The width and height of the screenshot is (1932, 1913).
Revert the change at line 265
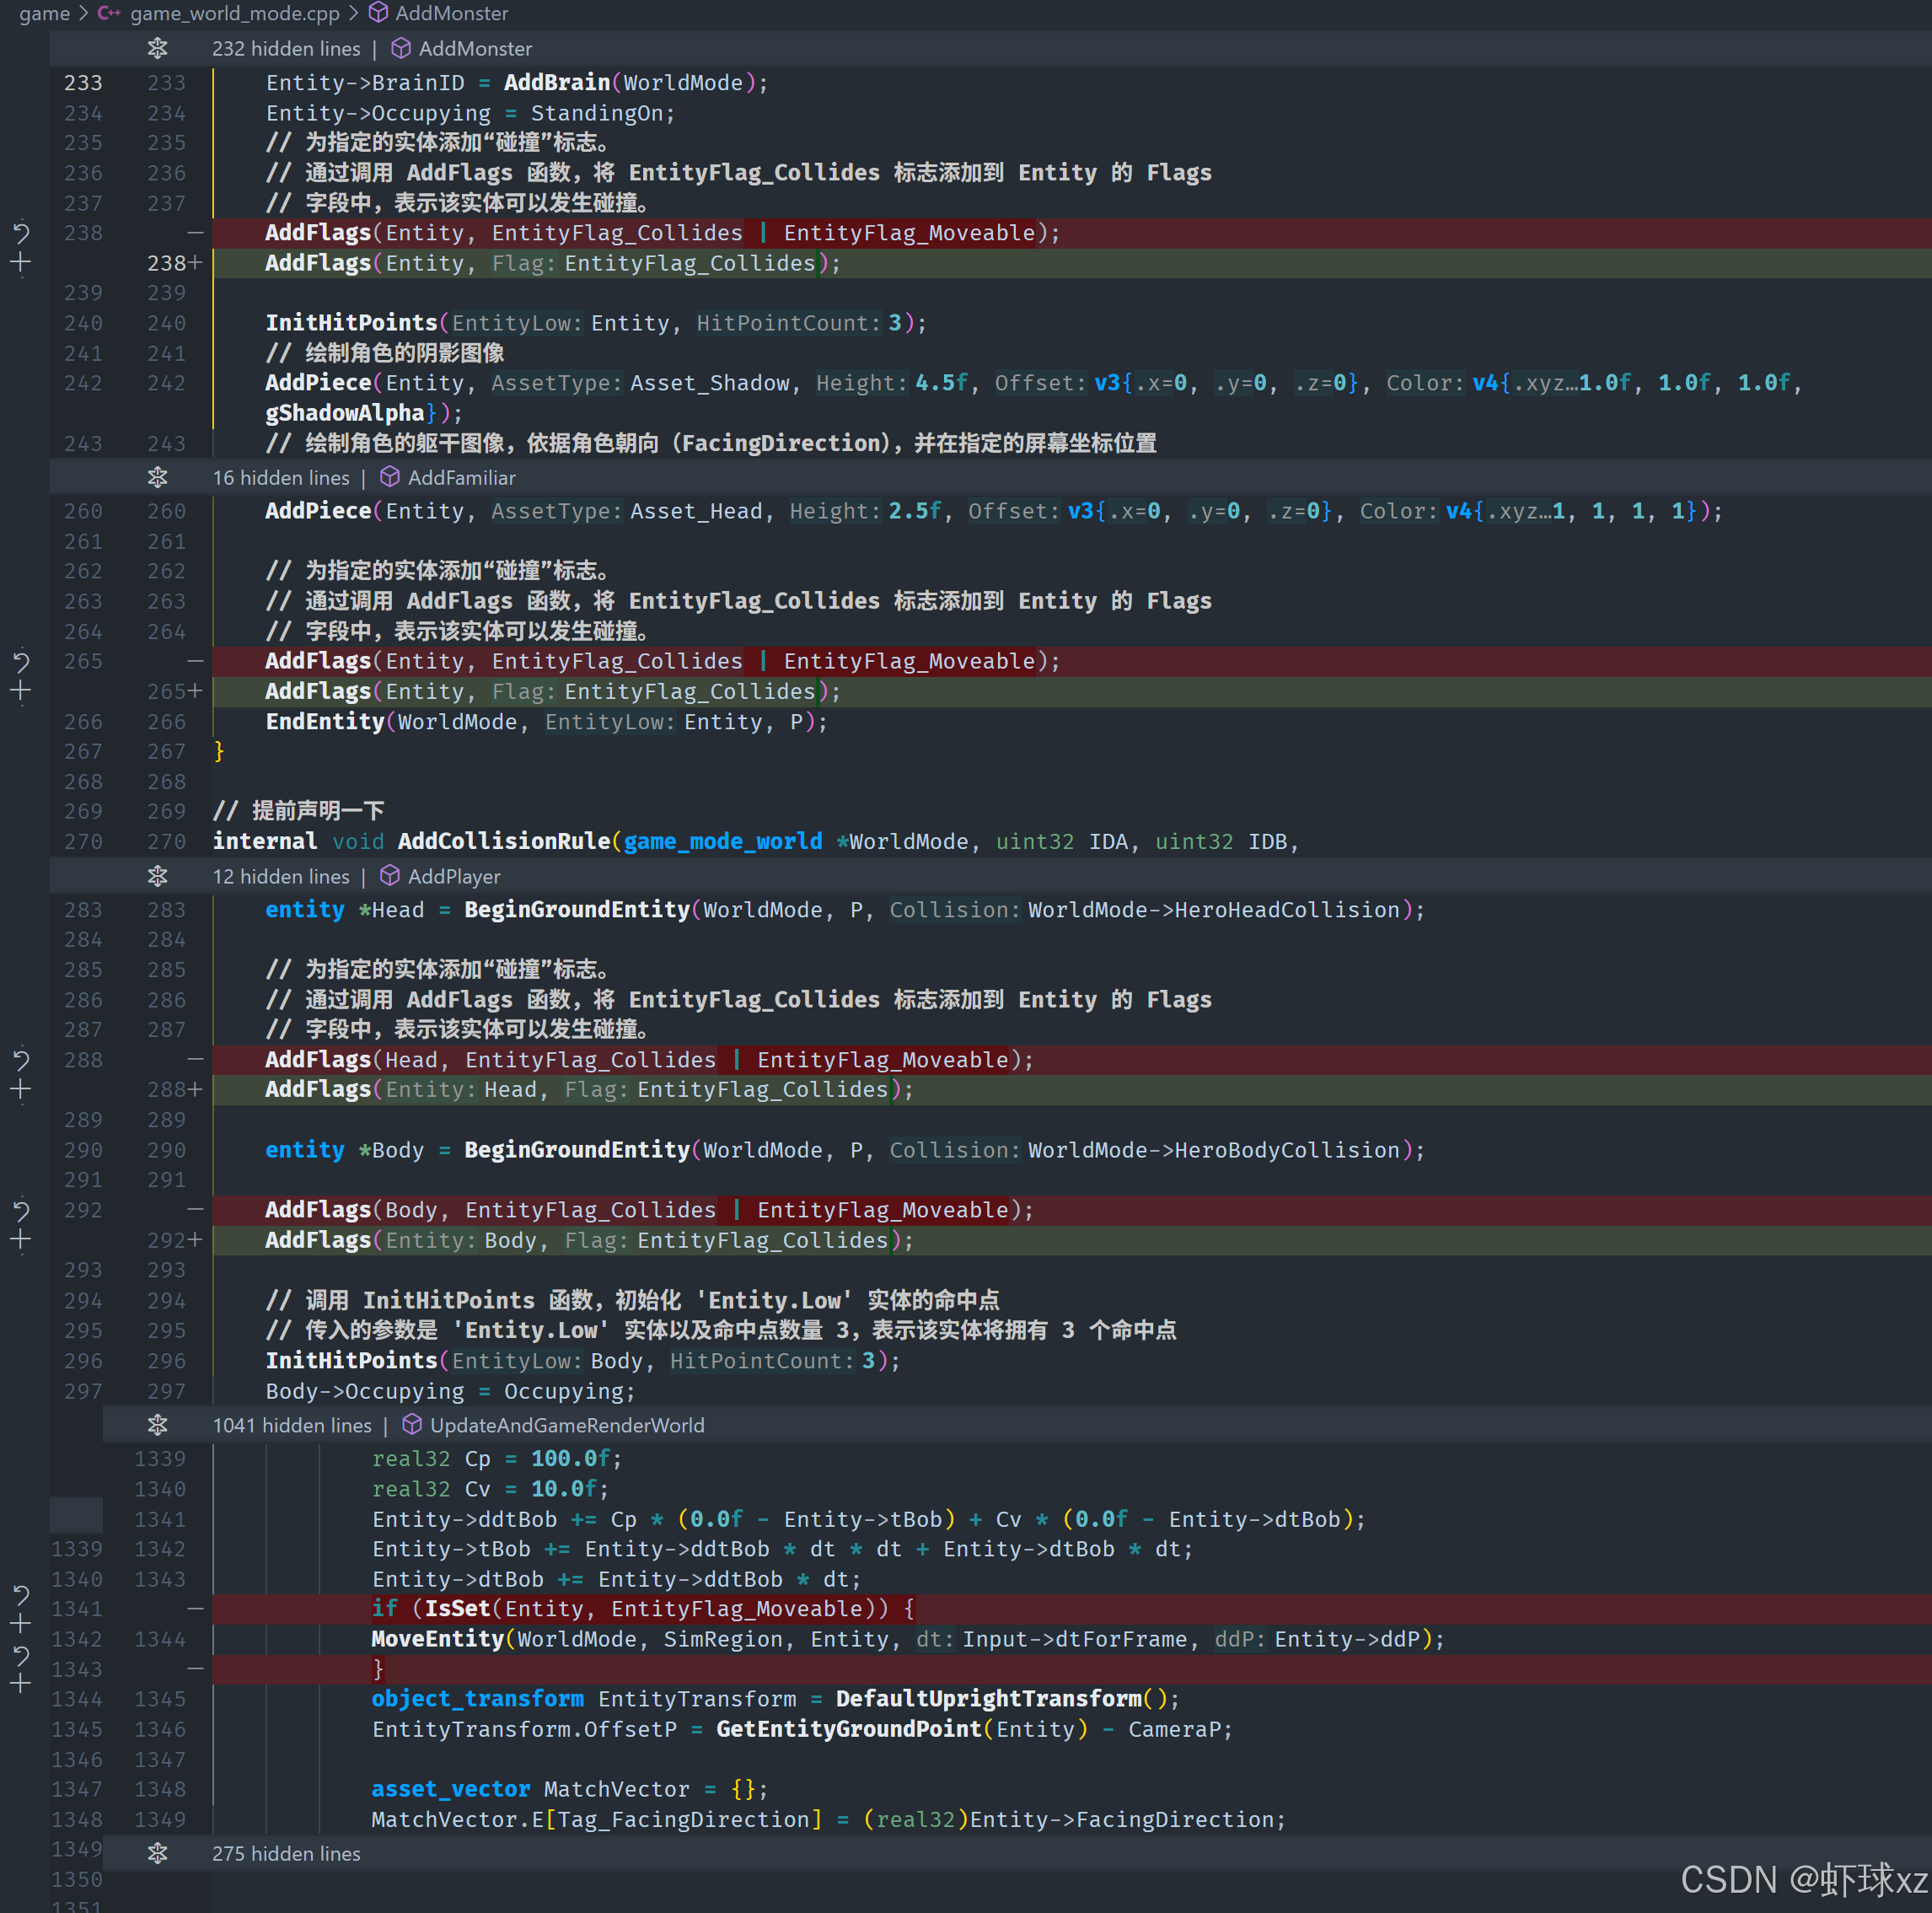tap(21, 661)
